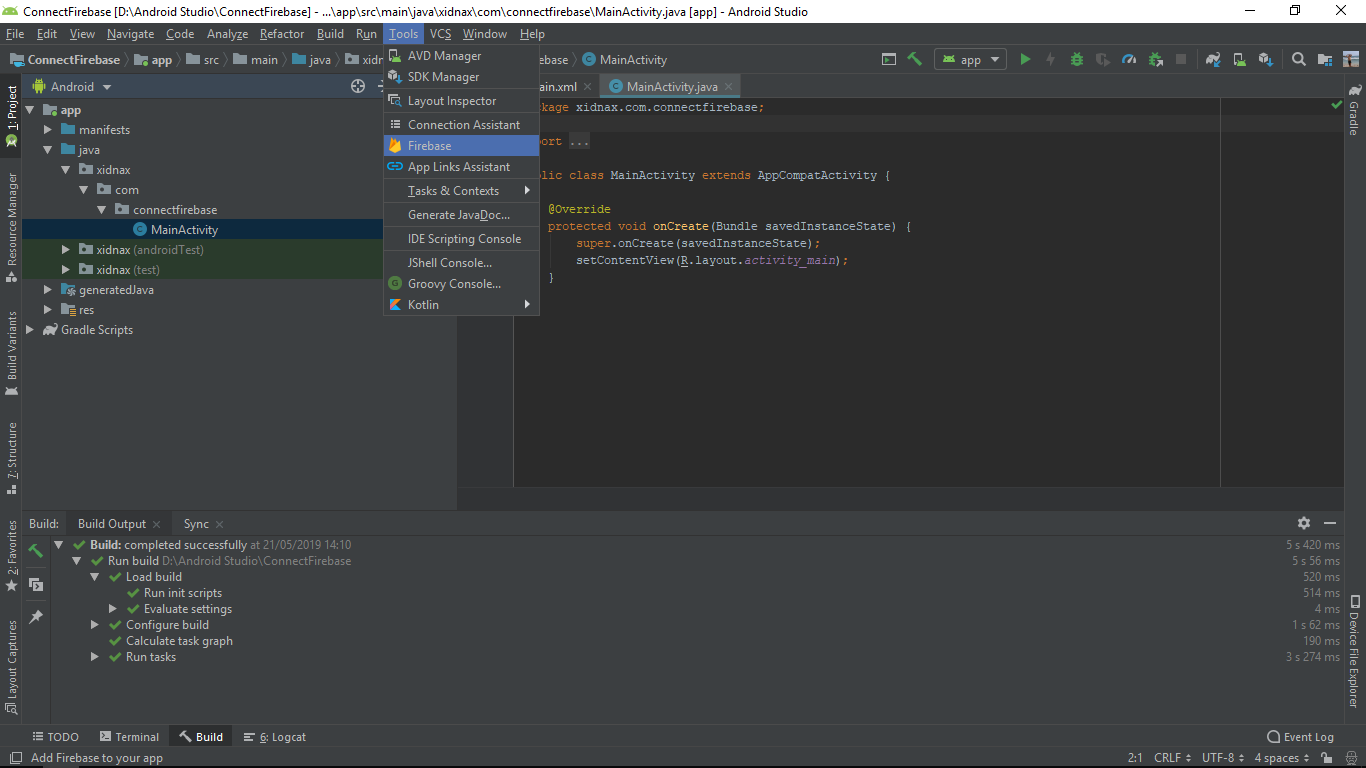Choose App Links Assistant menu entry
Image resolution: width=1366 pixels, height=768 pixels.
[x=461, y=167]
